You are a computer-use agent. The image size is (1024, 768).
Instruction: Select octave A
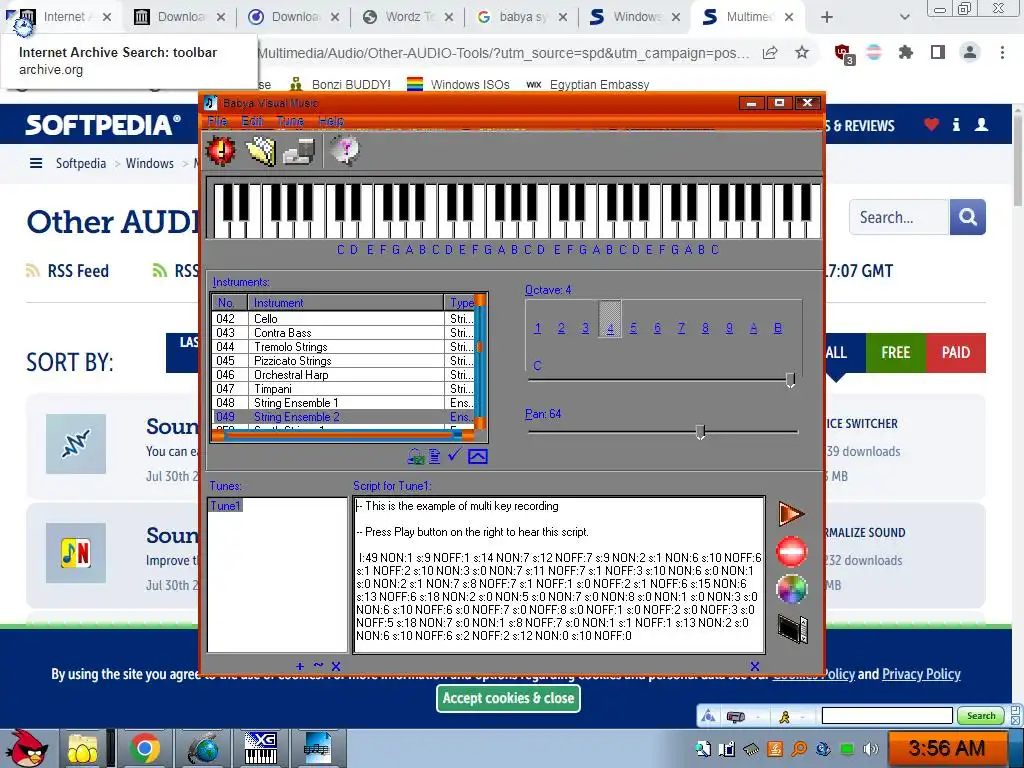[x=753, y=328]
